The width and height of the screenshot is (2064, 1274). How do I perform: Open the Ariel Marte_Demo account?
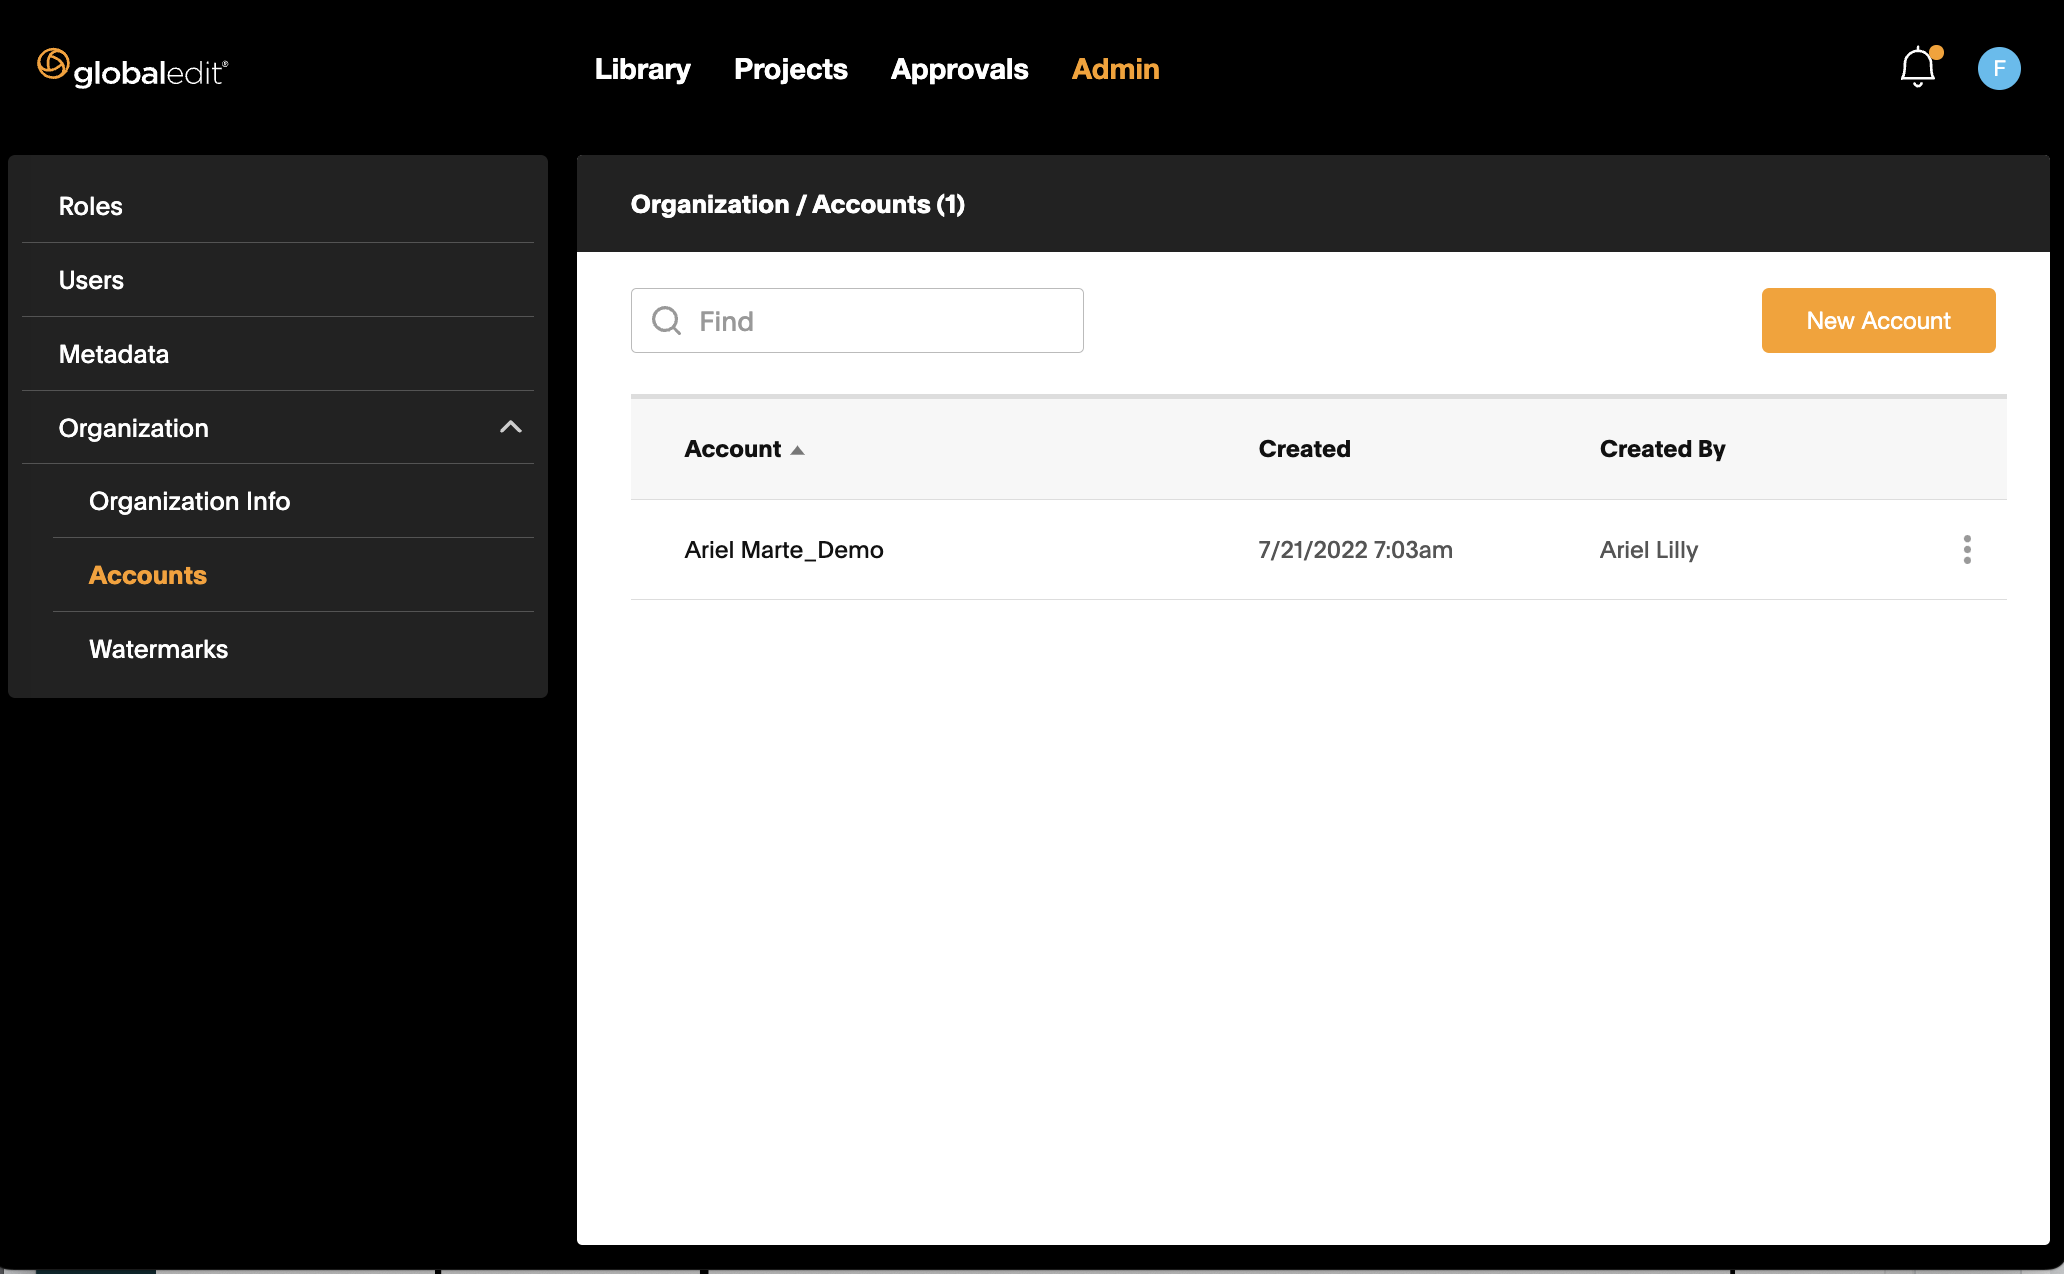point(783,550)
